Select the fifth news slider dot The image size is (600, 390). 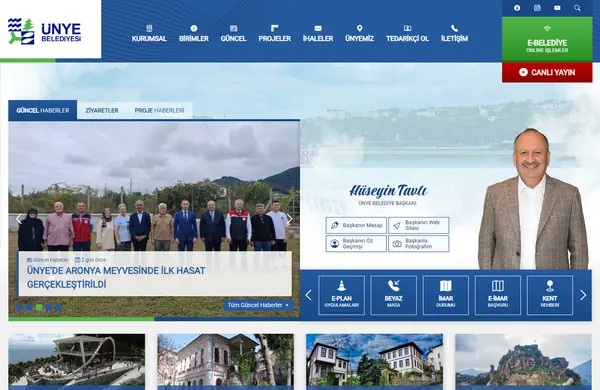pyautogui.click(x=58, y=307)
